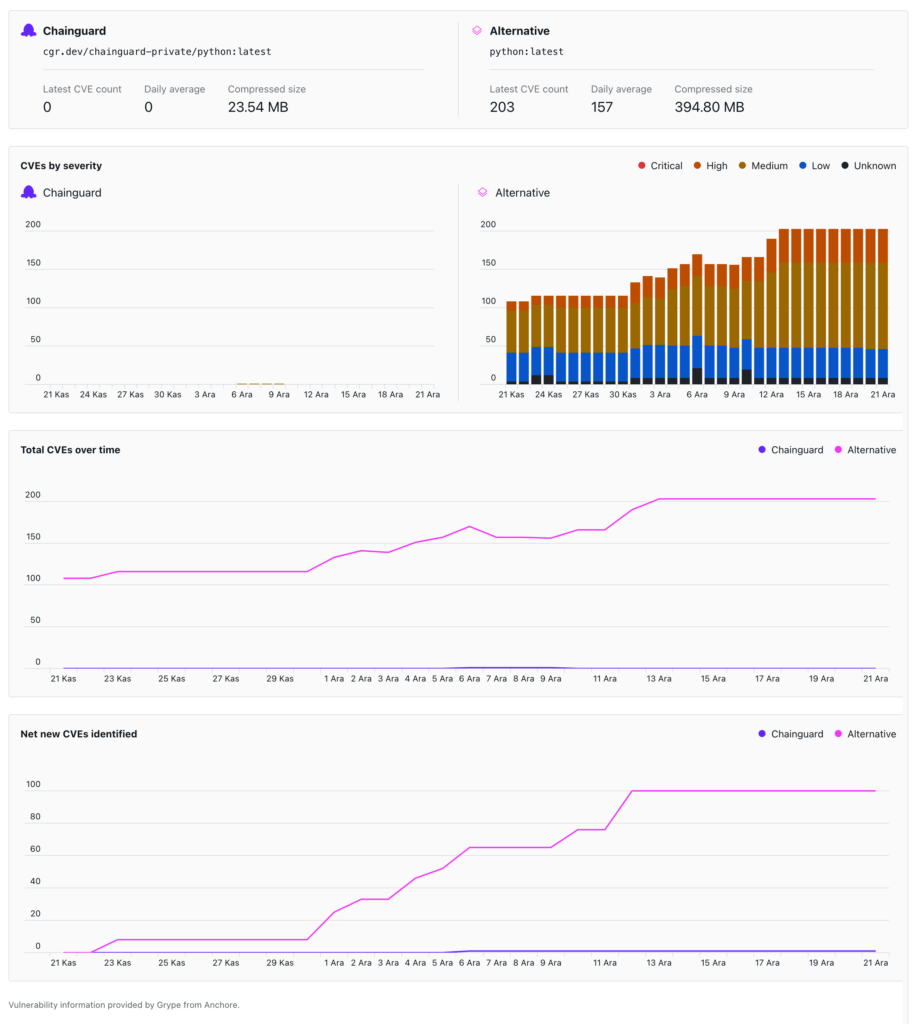Click the Net new CVEs identified heading
916x1024 pixels.
tap(79, 734)
